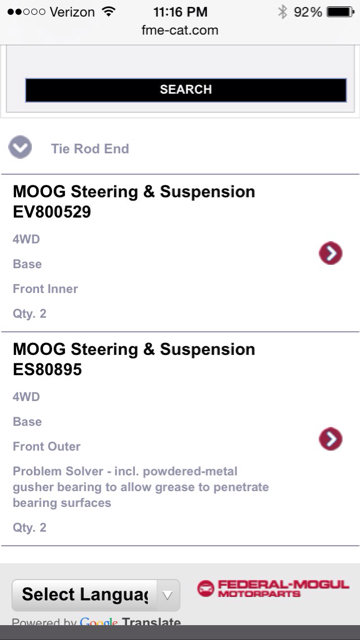Tap the fme-cat.com address bar
360x640 pixels.
click(180, 30)
